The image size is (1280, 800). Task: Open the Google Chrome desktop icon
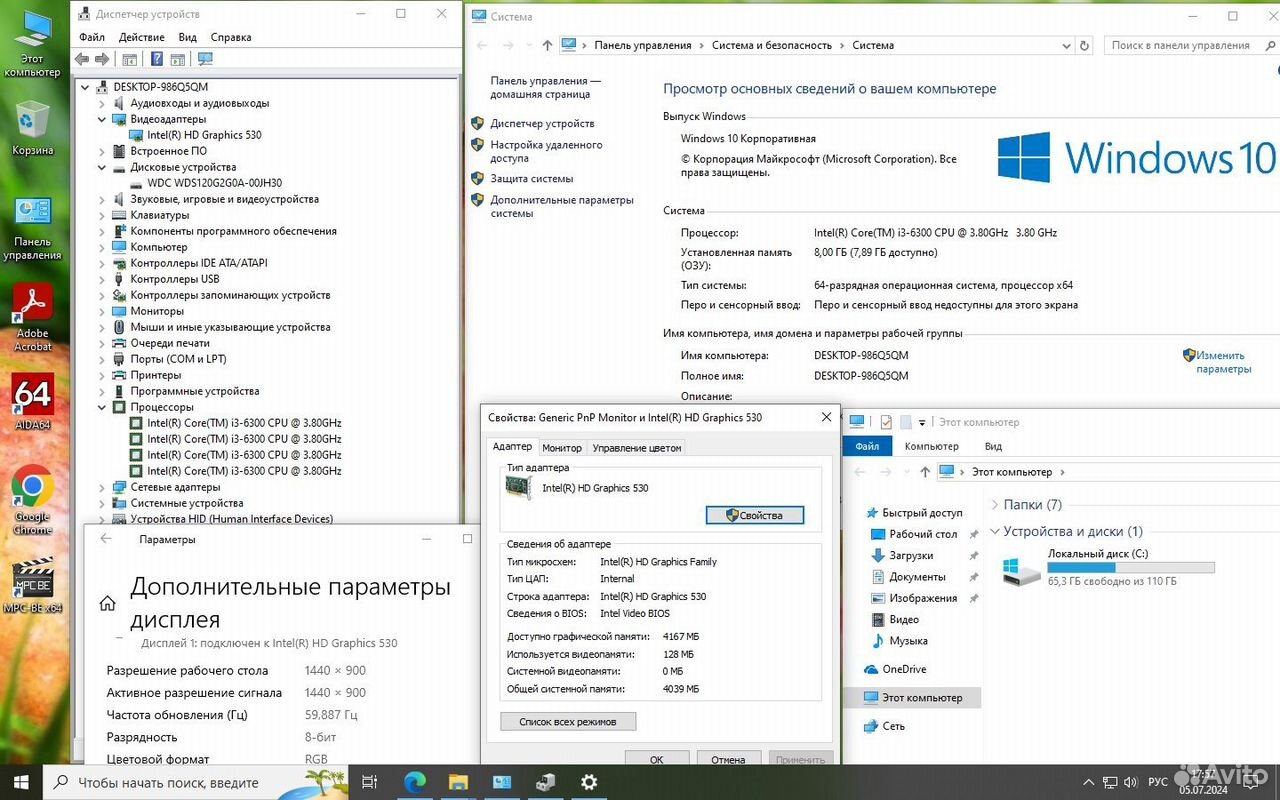pos(32,500)
